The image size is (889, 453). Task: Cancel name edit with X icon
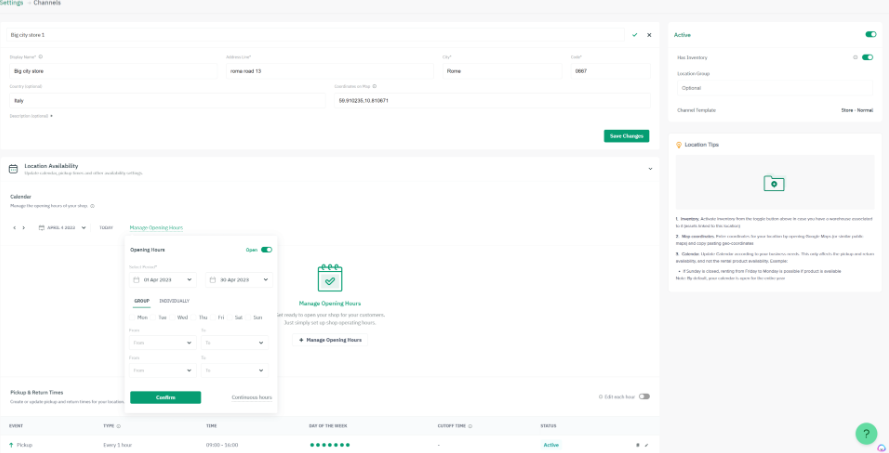[649, 35]
